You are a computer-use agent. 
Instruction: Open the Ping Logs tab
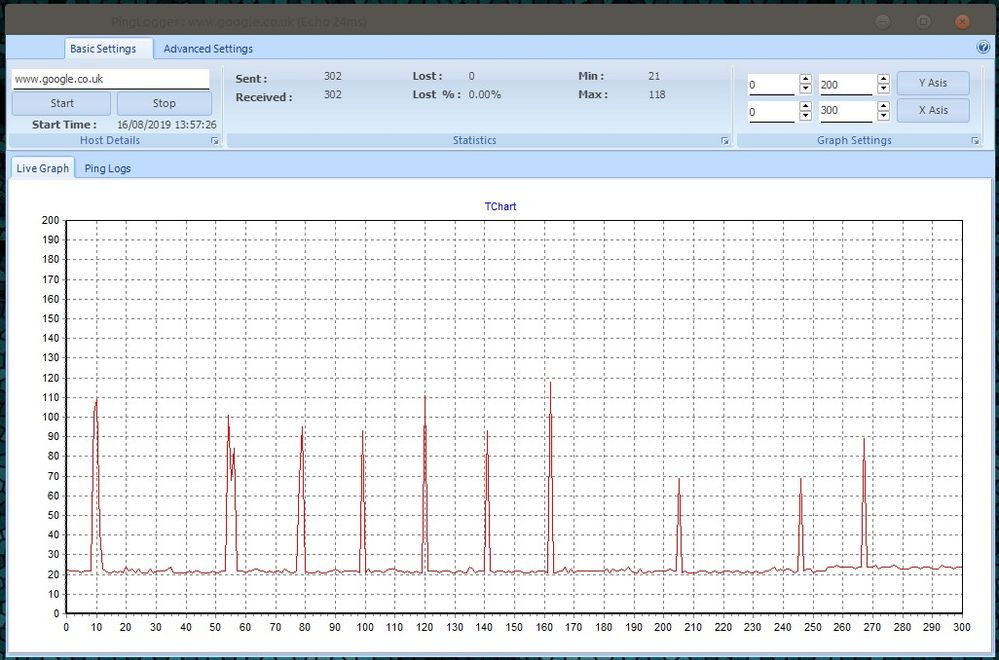108,168
